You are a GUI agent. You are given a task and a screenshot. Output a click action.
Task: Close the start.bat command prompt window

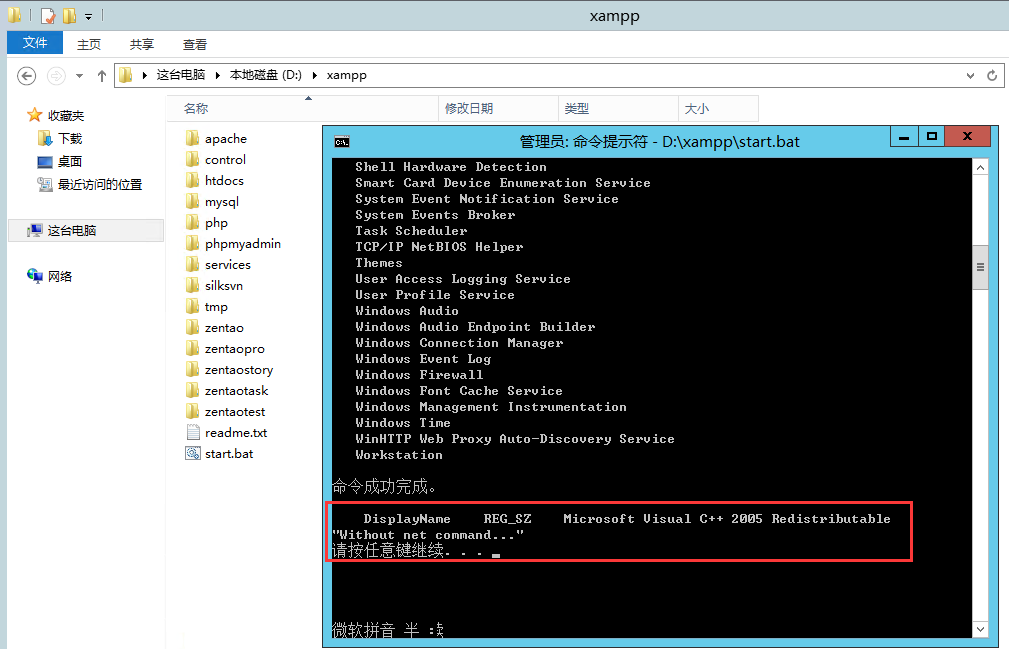pos(967,136)
